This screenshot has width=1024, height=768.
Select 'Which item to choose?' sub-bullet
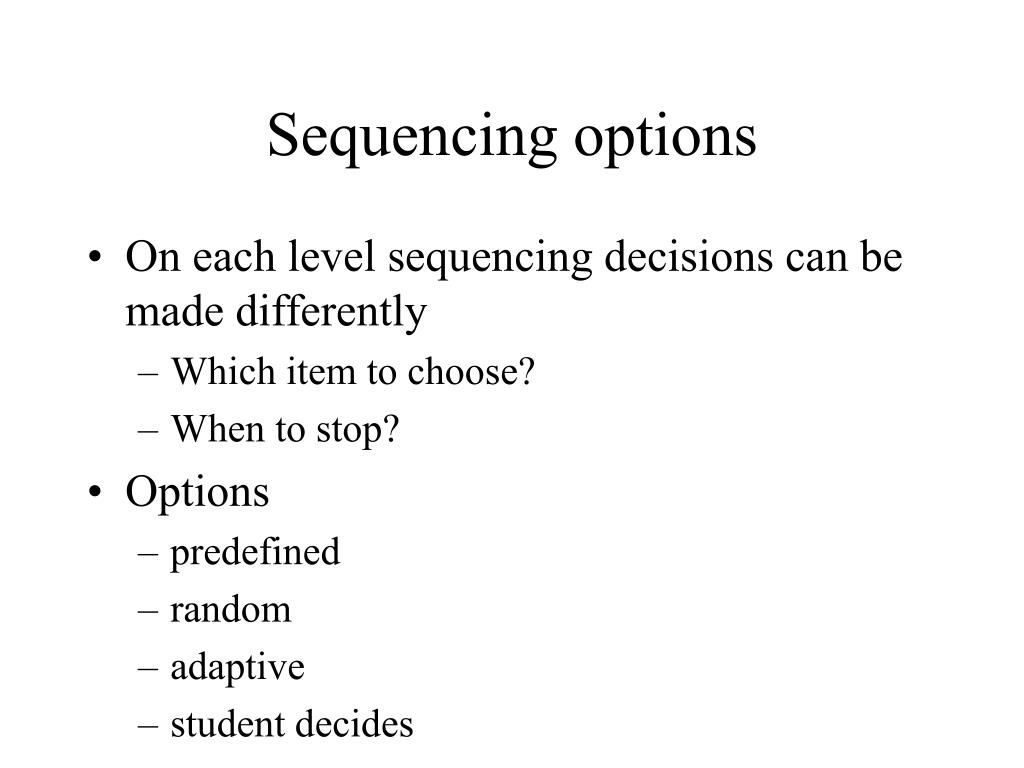353,372
